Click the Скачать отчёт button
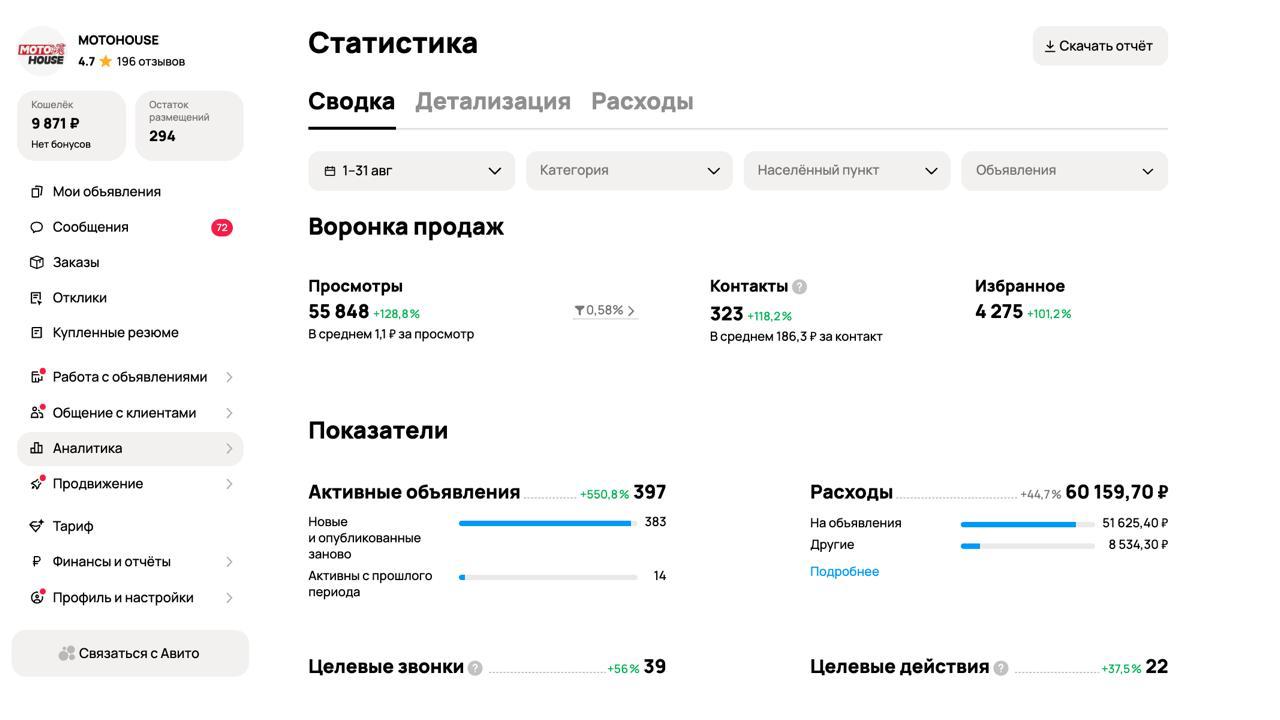 point(1099,45)
